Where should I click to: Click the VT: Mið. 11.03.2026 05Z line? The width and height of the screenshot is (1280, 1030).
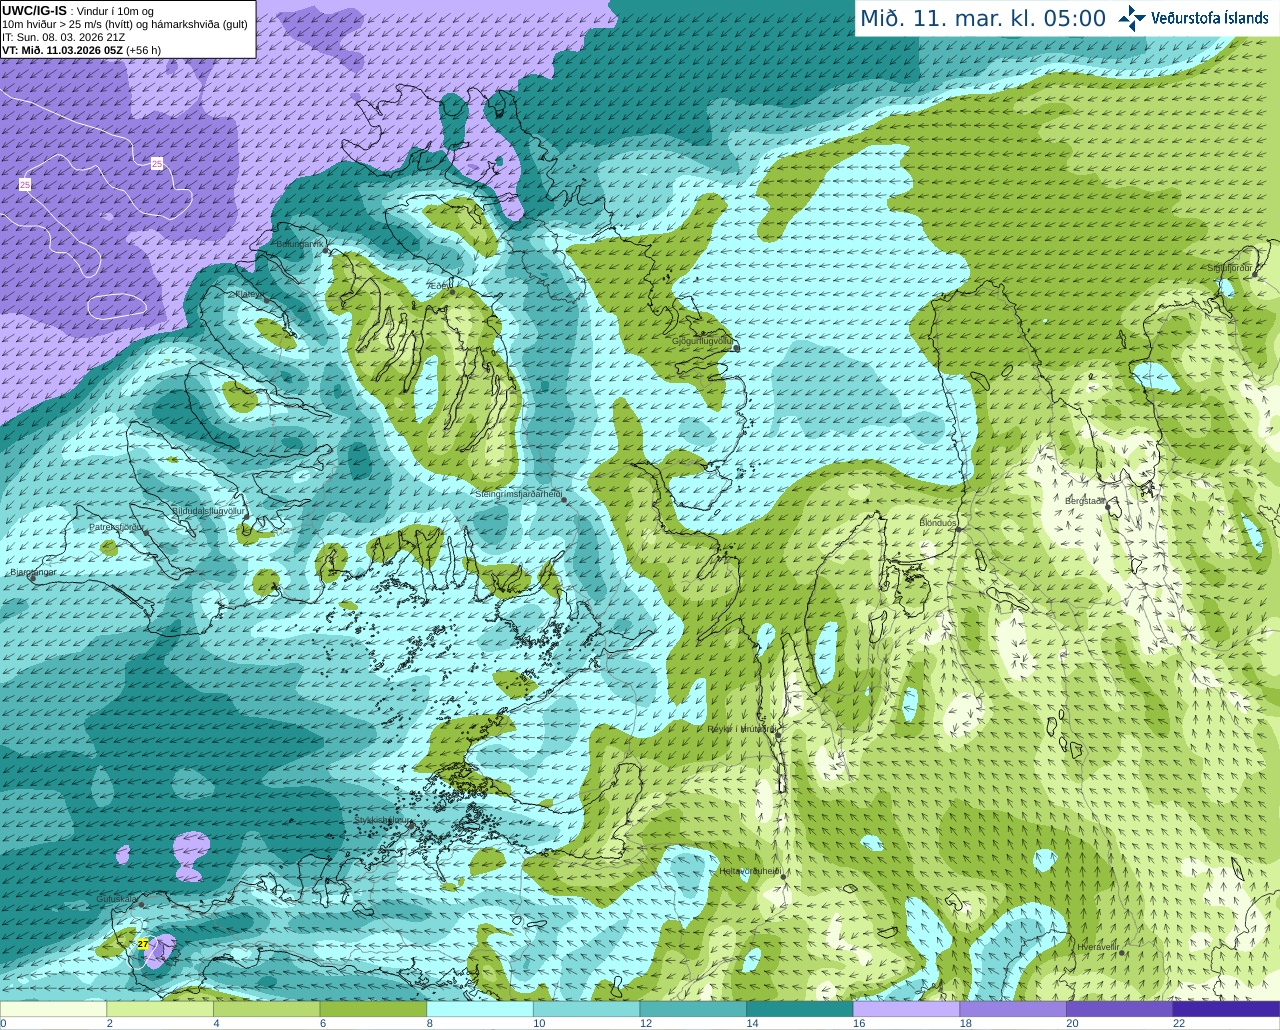click(x=82, y=50)
